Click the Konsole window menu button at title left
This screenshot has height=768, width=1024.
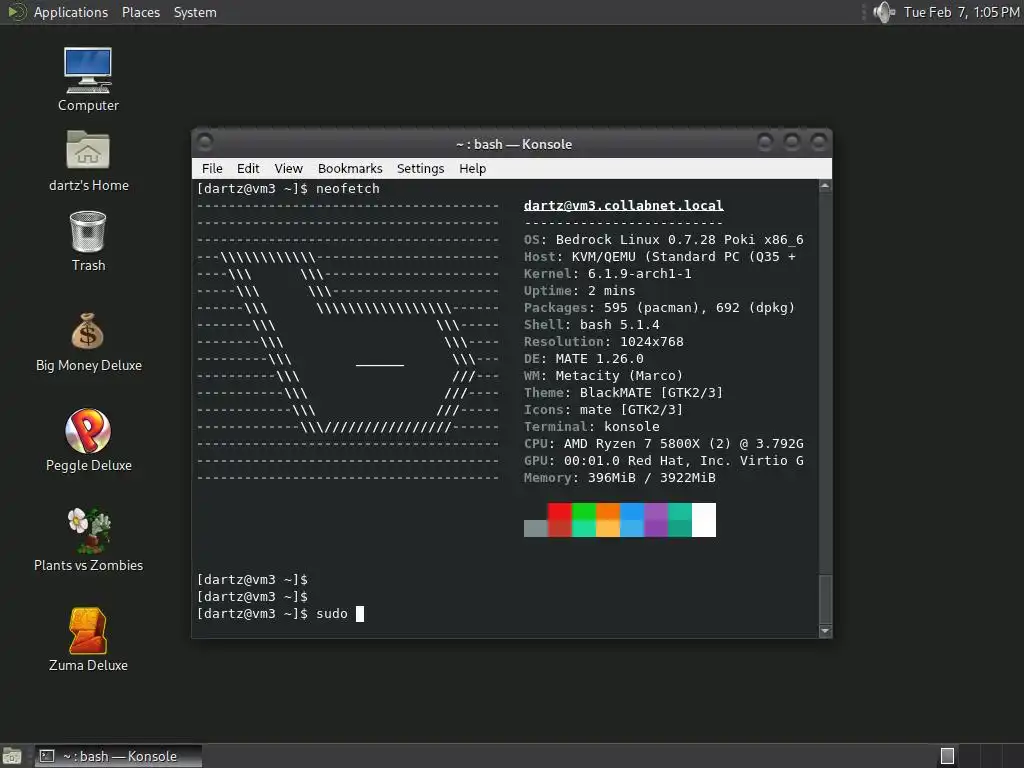(x=204, y=141)
